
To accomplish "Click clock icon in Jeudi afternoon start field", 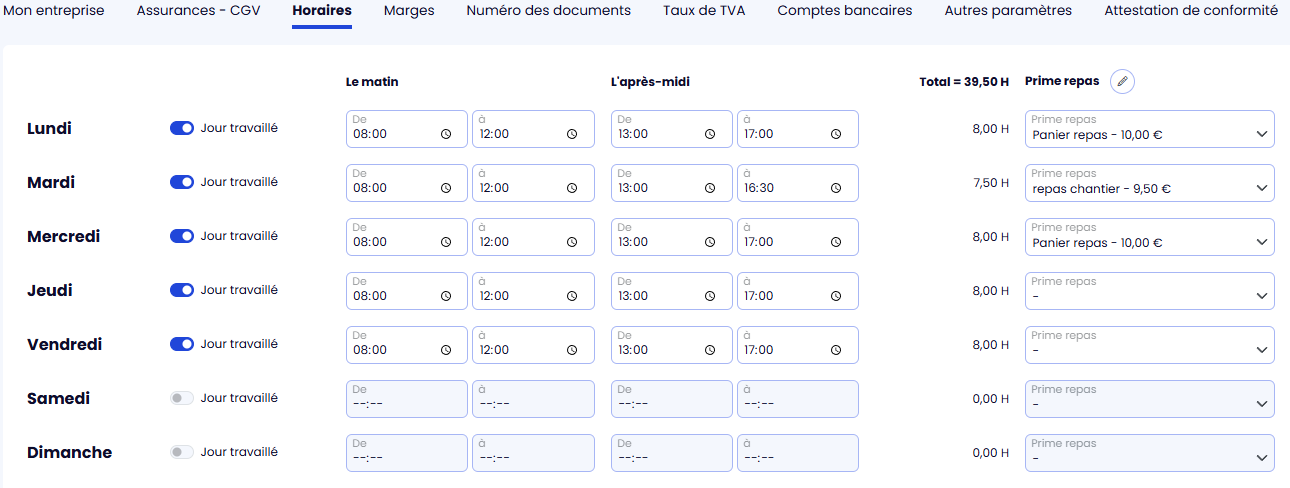I will coord(710,296).
